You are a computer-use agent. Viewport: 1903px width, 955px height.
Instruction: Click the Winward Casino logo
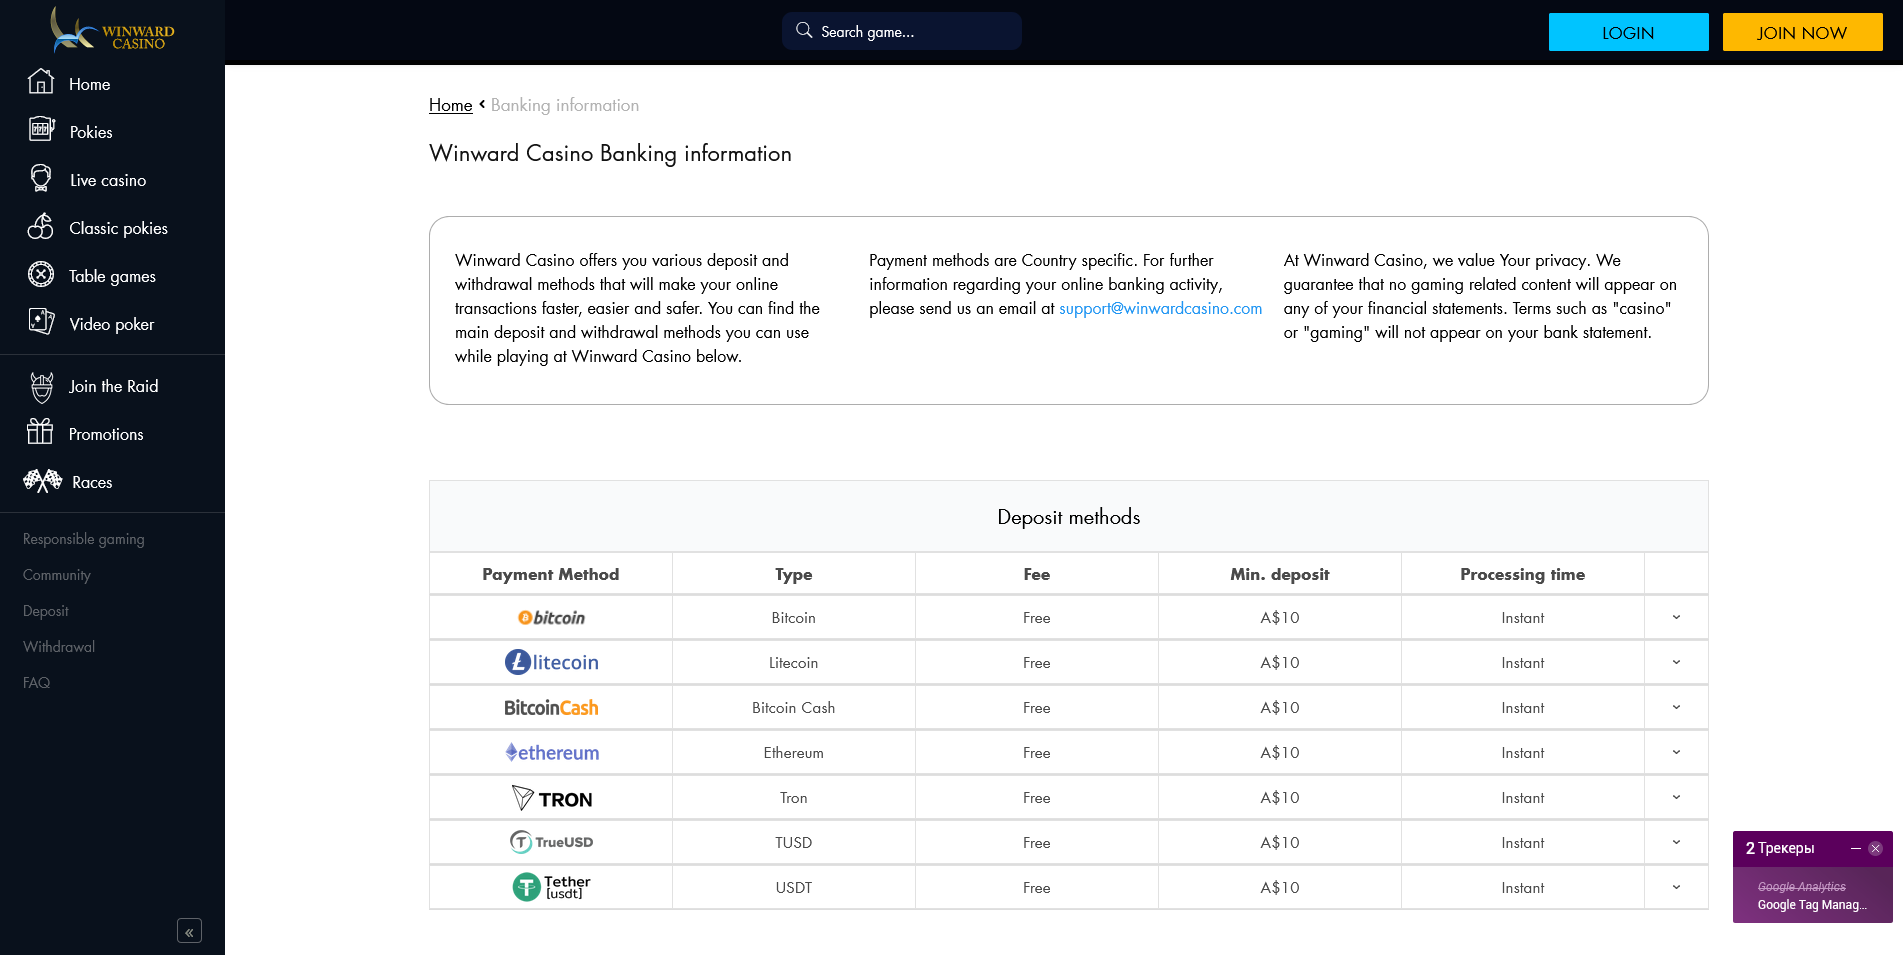pos(112,32)
